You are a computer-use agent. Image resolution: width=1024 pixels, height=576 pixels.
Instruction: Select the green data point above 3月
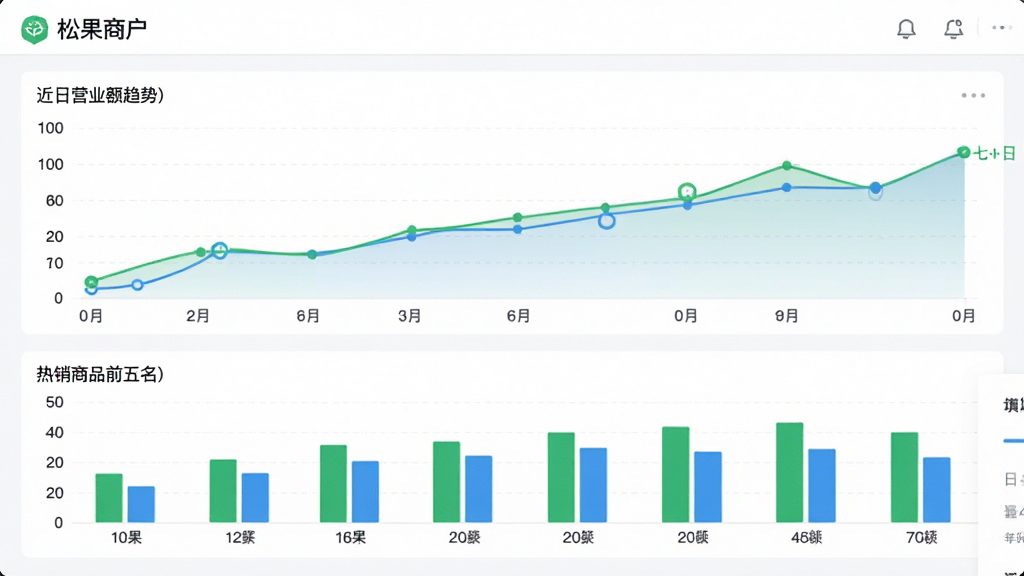coord(412,230)
